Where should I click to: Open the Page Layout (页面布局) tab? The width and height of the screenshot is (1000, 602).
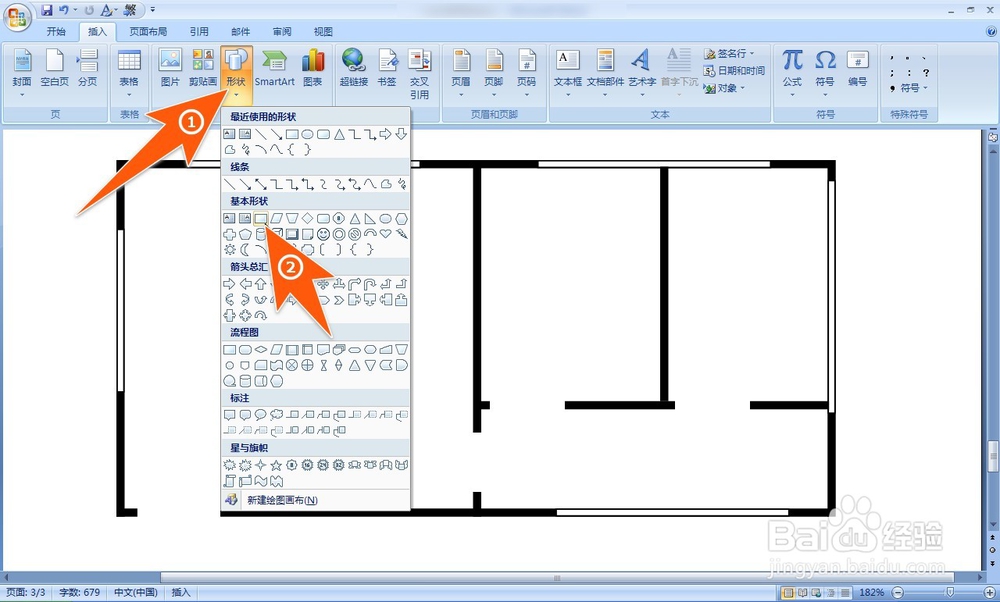click(148, 31)
